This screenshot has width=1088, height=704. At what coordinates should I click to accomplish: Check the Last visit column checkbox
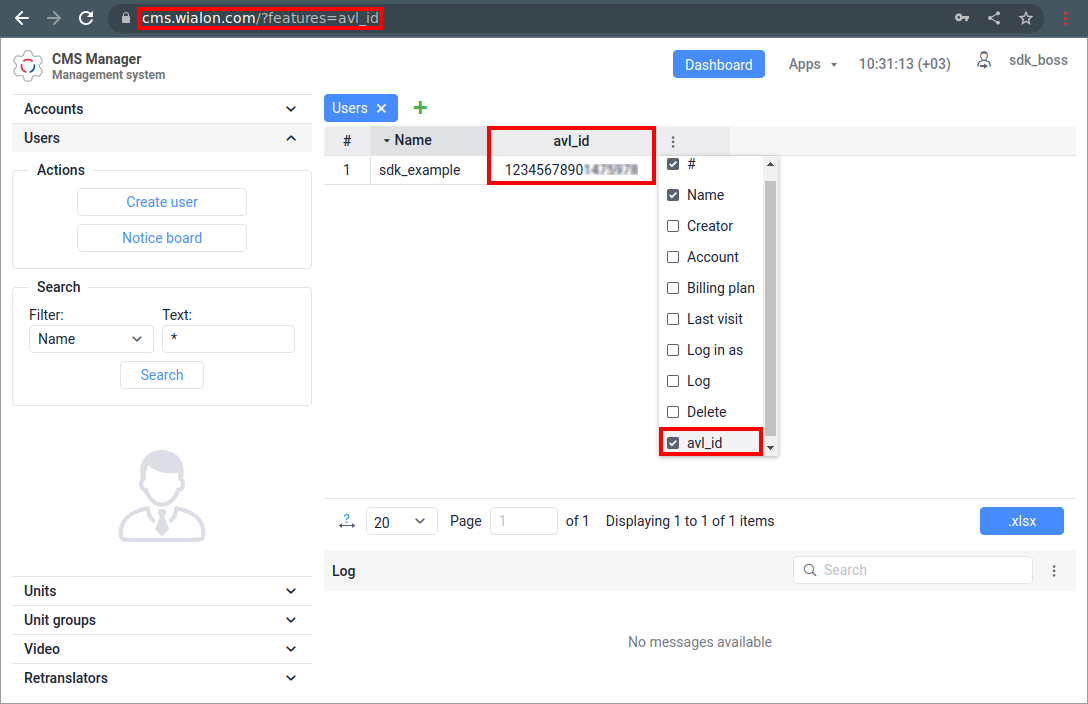[672, 319]
